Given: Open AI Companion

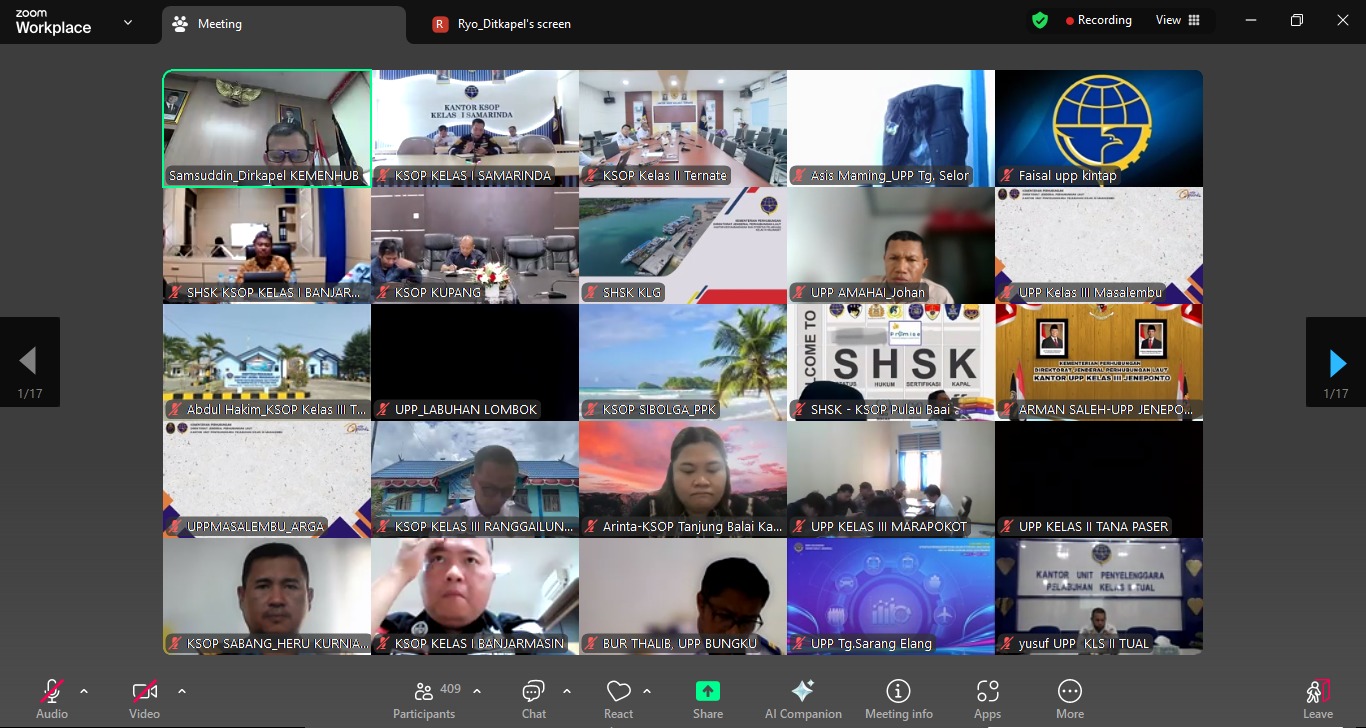Looking at the screenshot, I should [803, 699].
